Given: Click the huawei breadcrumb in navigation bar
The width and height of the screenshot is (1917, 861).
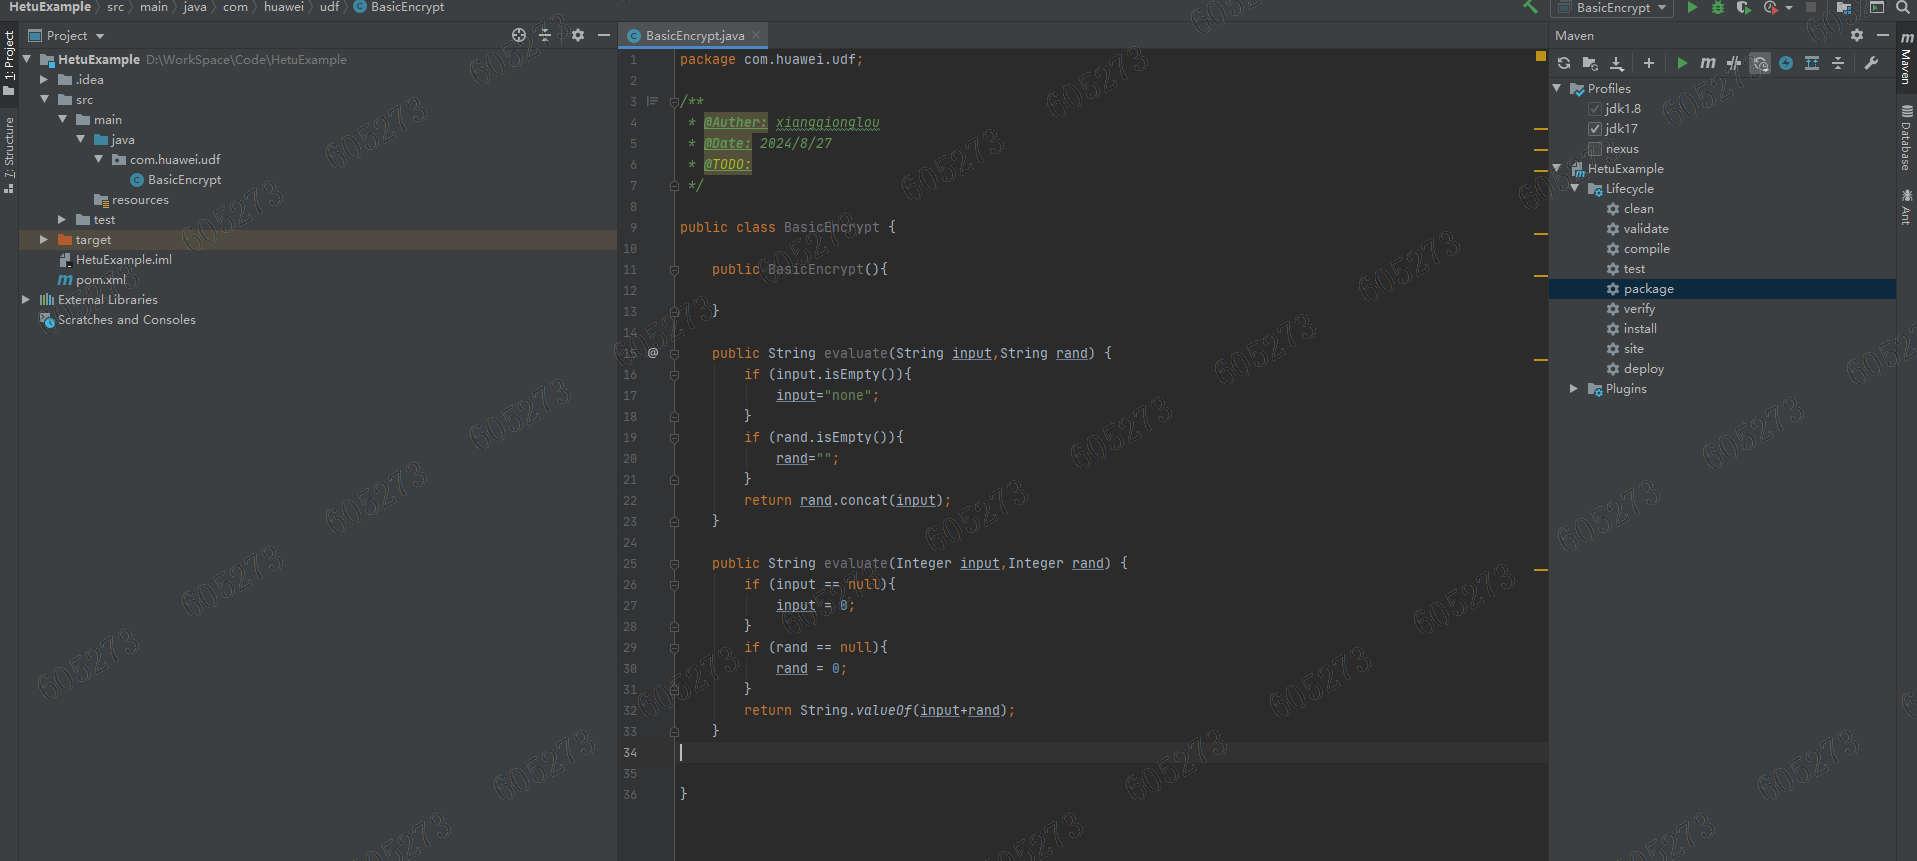Looking at the screenshot, I should [283, 7].
